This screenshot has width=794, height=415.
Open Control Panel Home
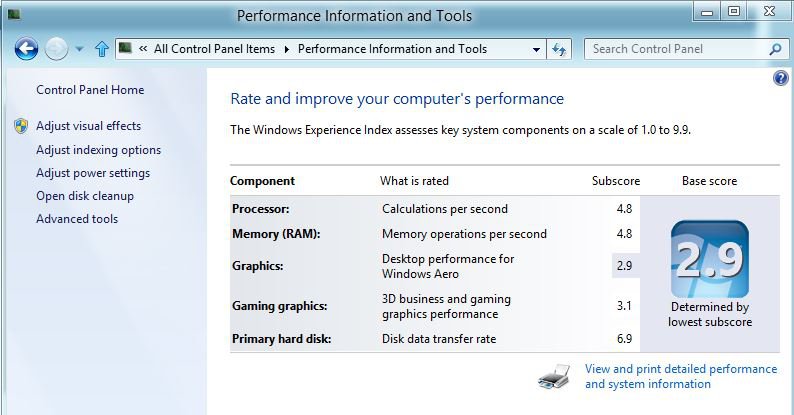tap(90, 90)
